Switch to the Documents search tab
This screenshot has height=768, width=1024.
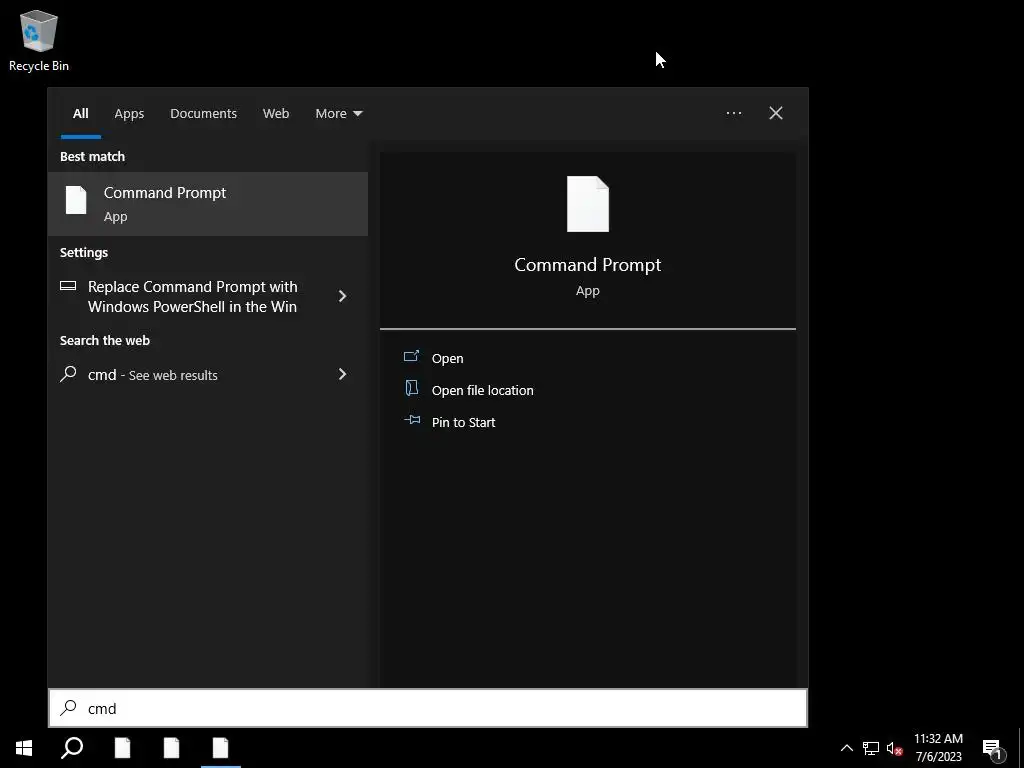click(203, 114)
